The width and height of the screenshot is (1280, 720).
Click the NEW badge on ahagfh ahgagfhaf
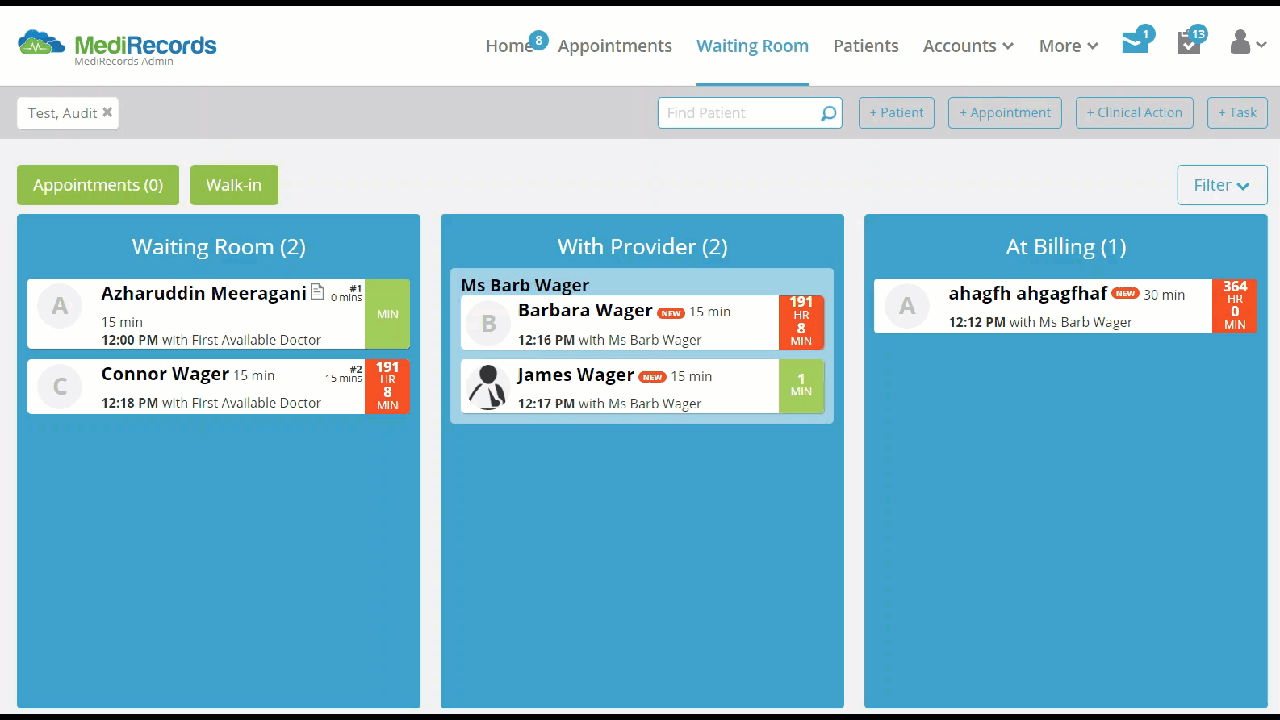1125,294
